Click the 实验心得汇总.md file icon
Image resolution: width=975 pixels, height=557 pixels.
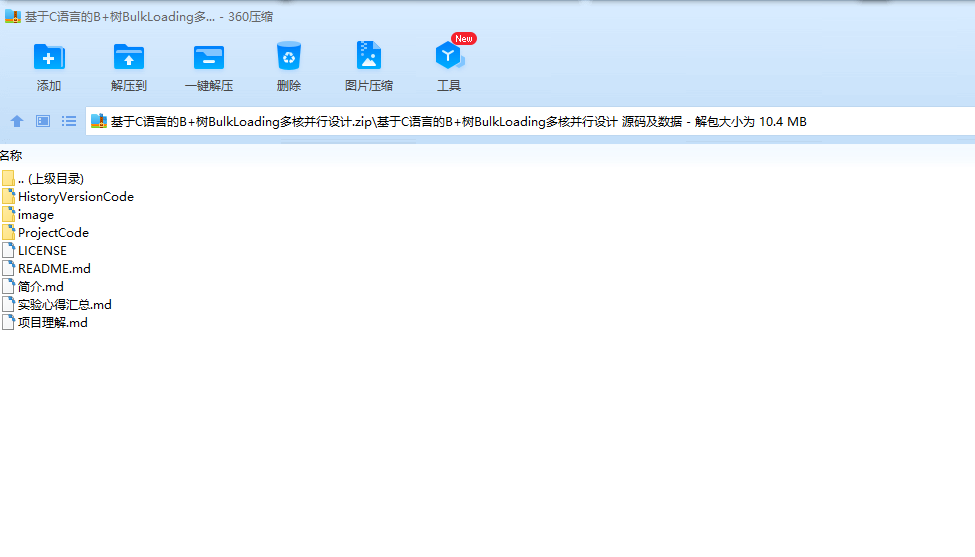pyautogui.click(x=8, y=305)
